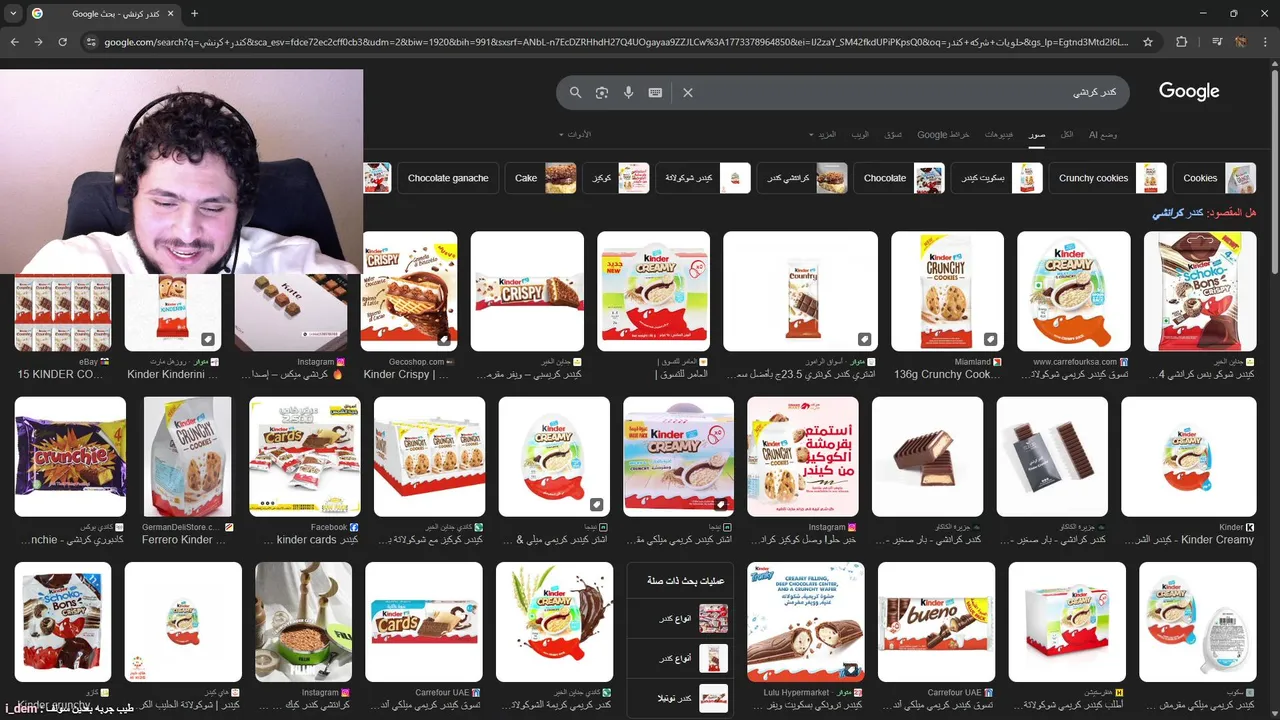Switch to the الكل (All) tab
Image resolution: width=1280 pixels, height=720 pixels.
1067,134
